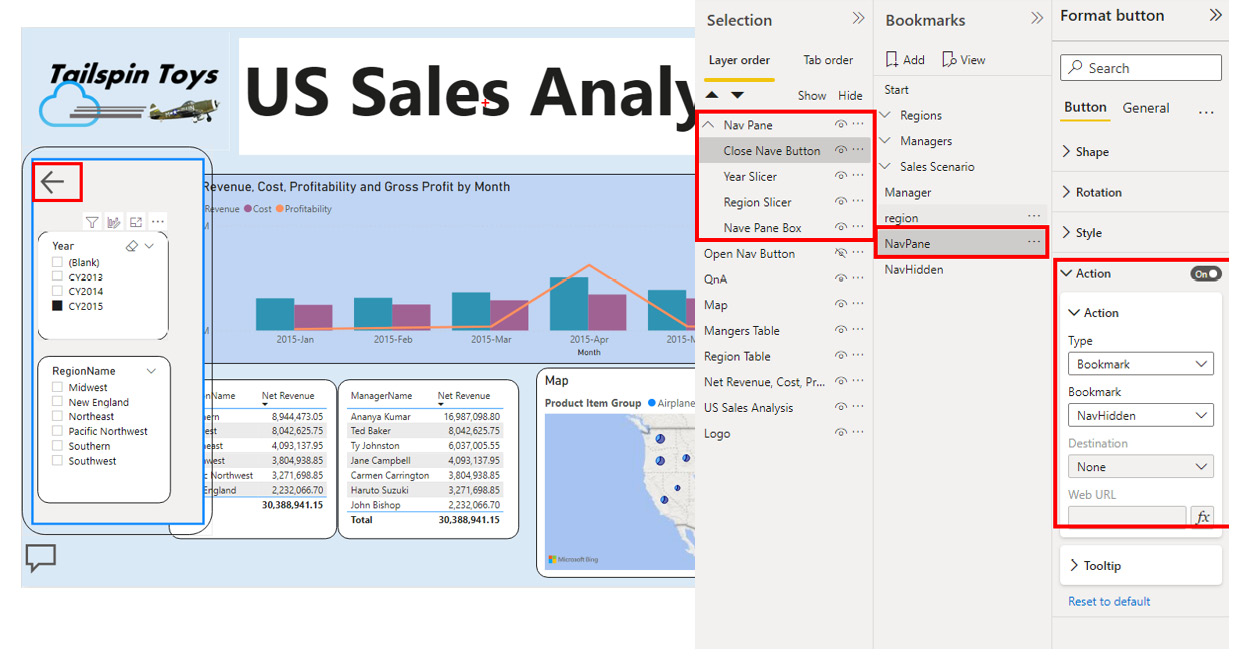Switch to the General tab

click(x=1145, y=108)
